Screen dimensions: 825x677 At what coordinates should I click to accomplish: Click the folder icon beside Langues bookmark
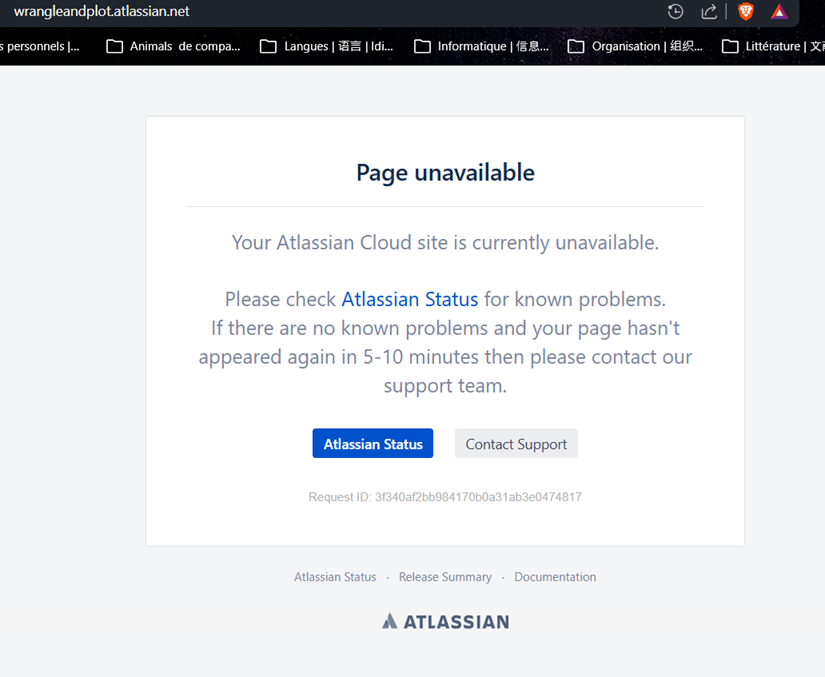click(266, 45)
